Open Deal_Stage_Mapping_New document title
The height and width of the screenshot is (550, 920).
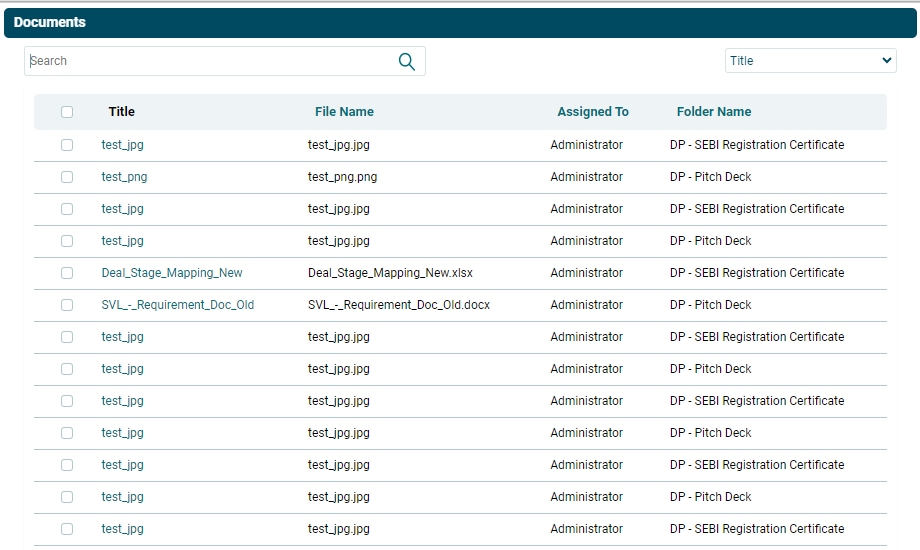[x=172, y=273]
